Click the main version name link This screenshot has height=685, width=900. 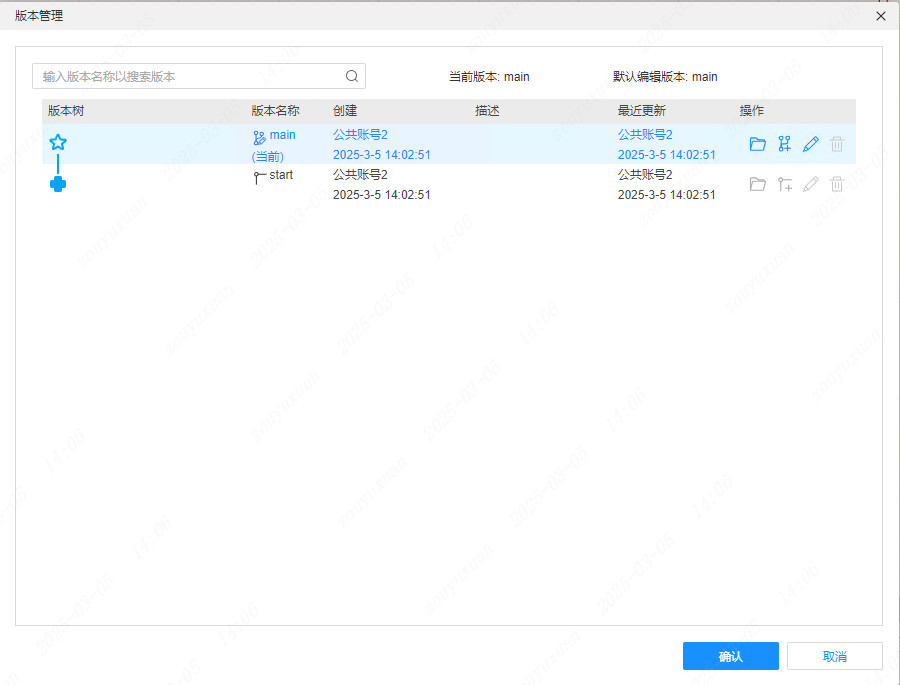pos(281,134)
